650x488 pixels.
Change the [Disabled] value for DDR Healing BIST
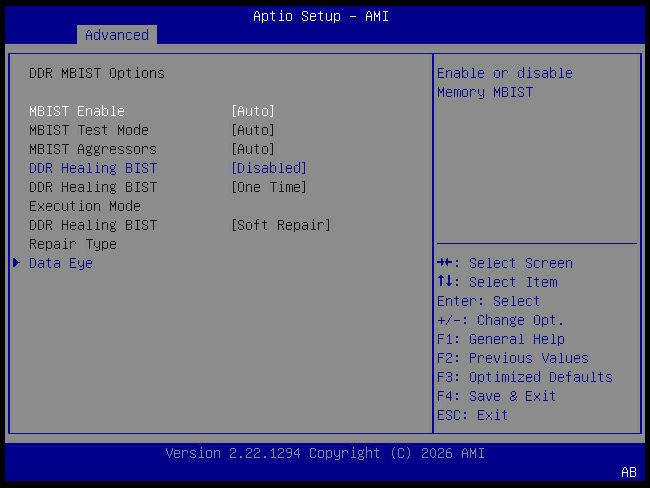pyautogui.click(x=269, y=168)
